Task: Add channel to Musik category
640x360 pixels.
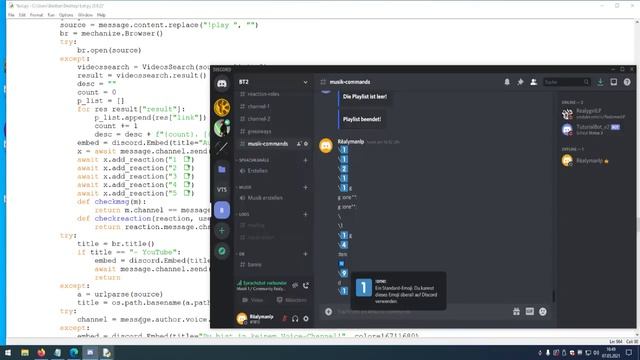Action: click(305, 187)
